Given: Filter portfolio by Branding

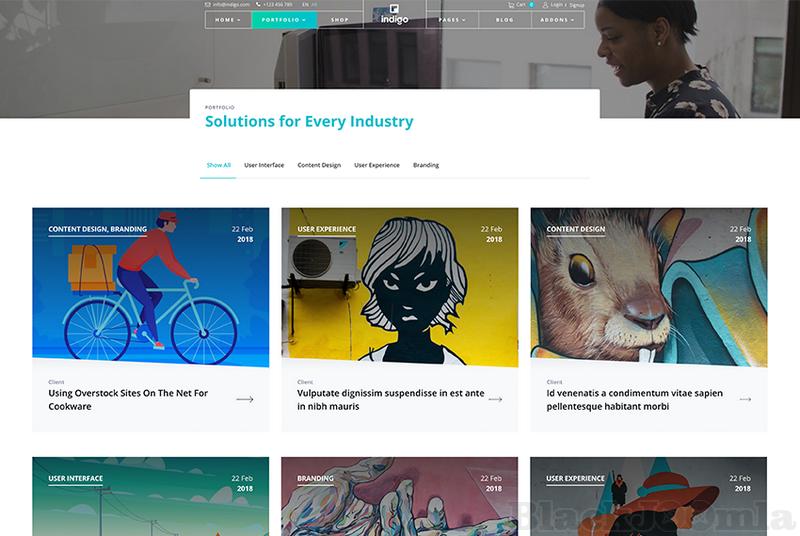Looking at the screenshot, I should [x=426, y=165].
